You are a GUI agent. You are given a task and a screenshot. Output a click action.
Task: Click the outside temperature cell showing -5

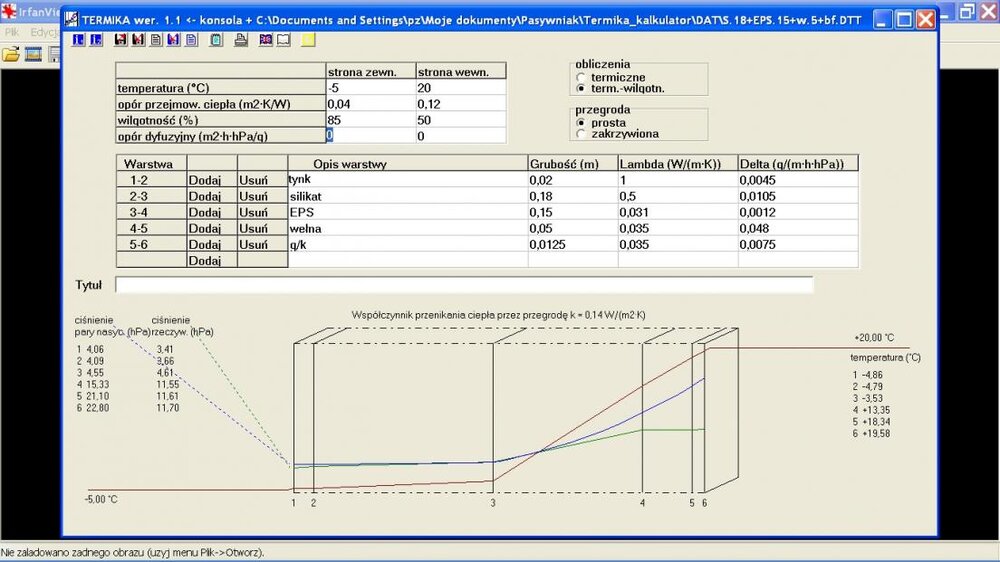pyautogui.click(x=370, y=88)
